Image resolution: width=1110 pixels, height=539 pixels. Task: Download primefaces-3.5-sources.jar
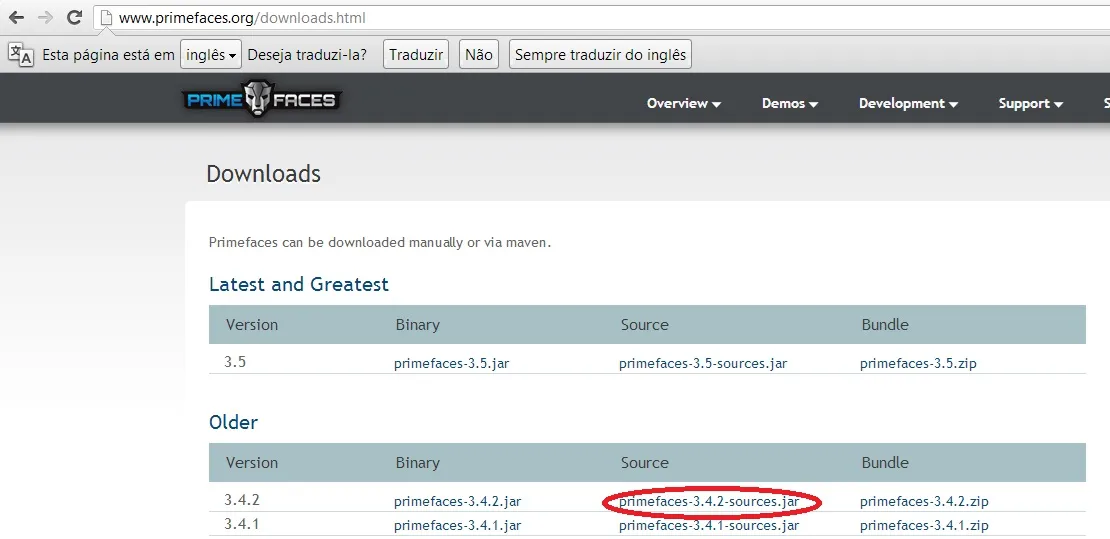(x=703, y=364)
